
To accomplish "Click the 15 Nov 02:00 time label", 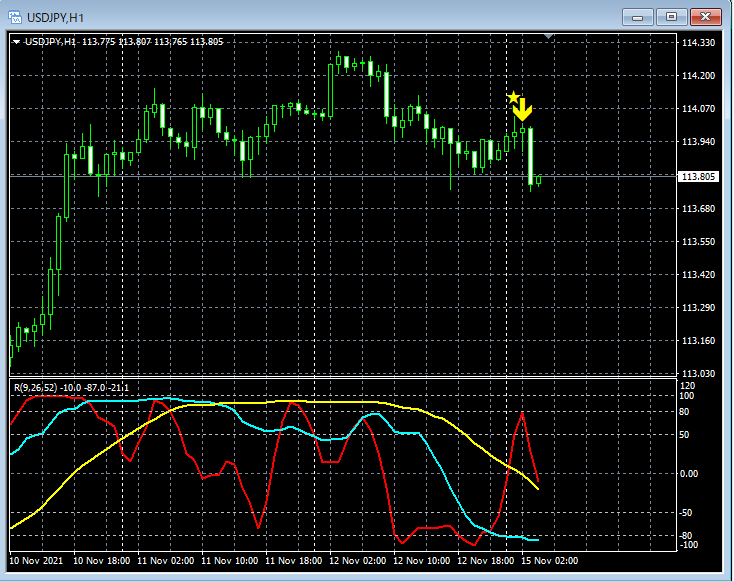I will tap(550, 560).
